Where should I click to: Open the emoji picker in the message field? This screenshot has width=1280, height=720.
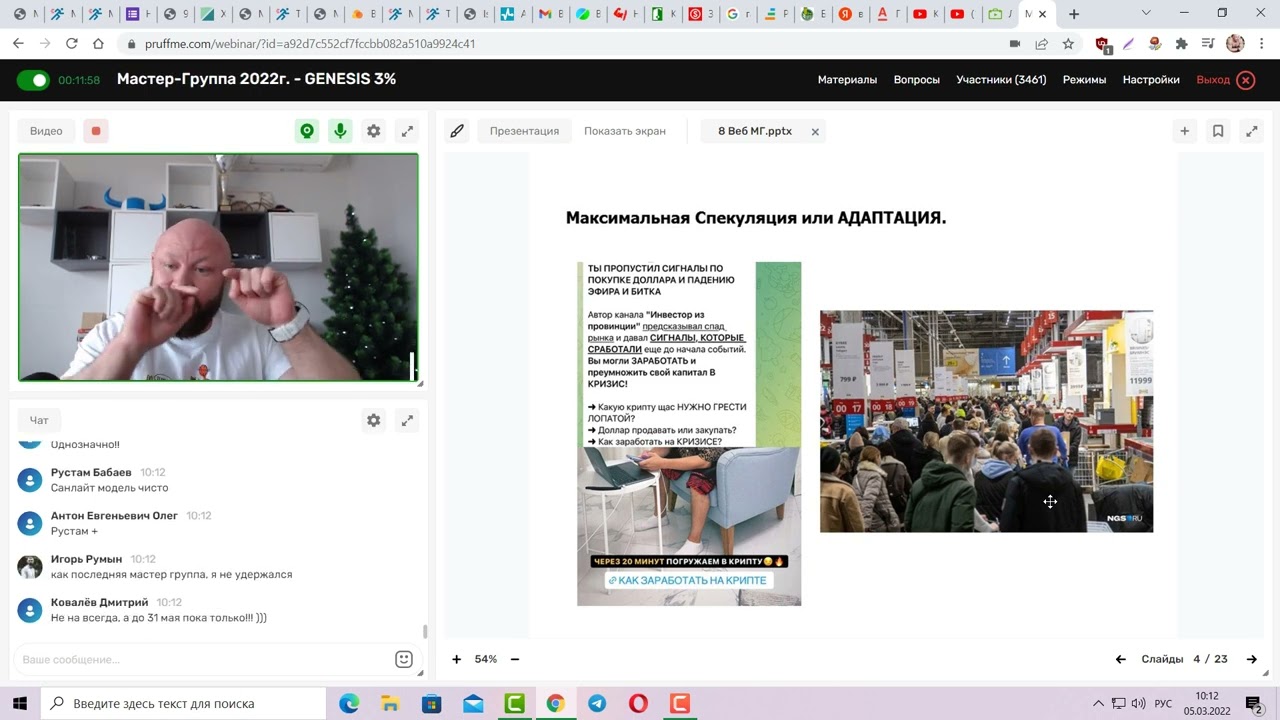403,658
